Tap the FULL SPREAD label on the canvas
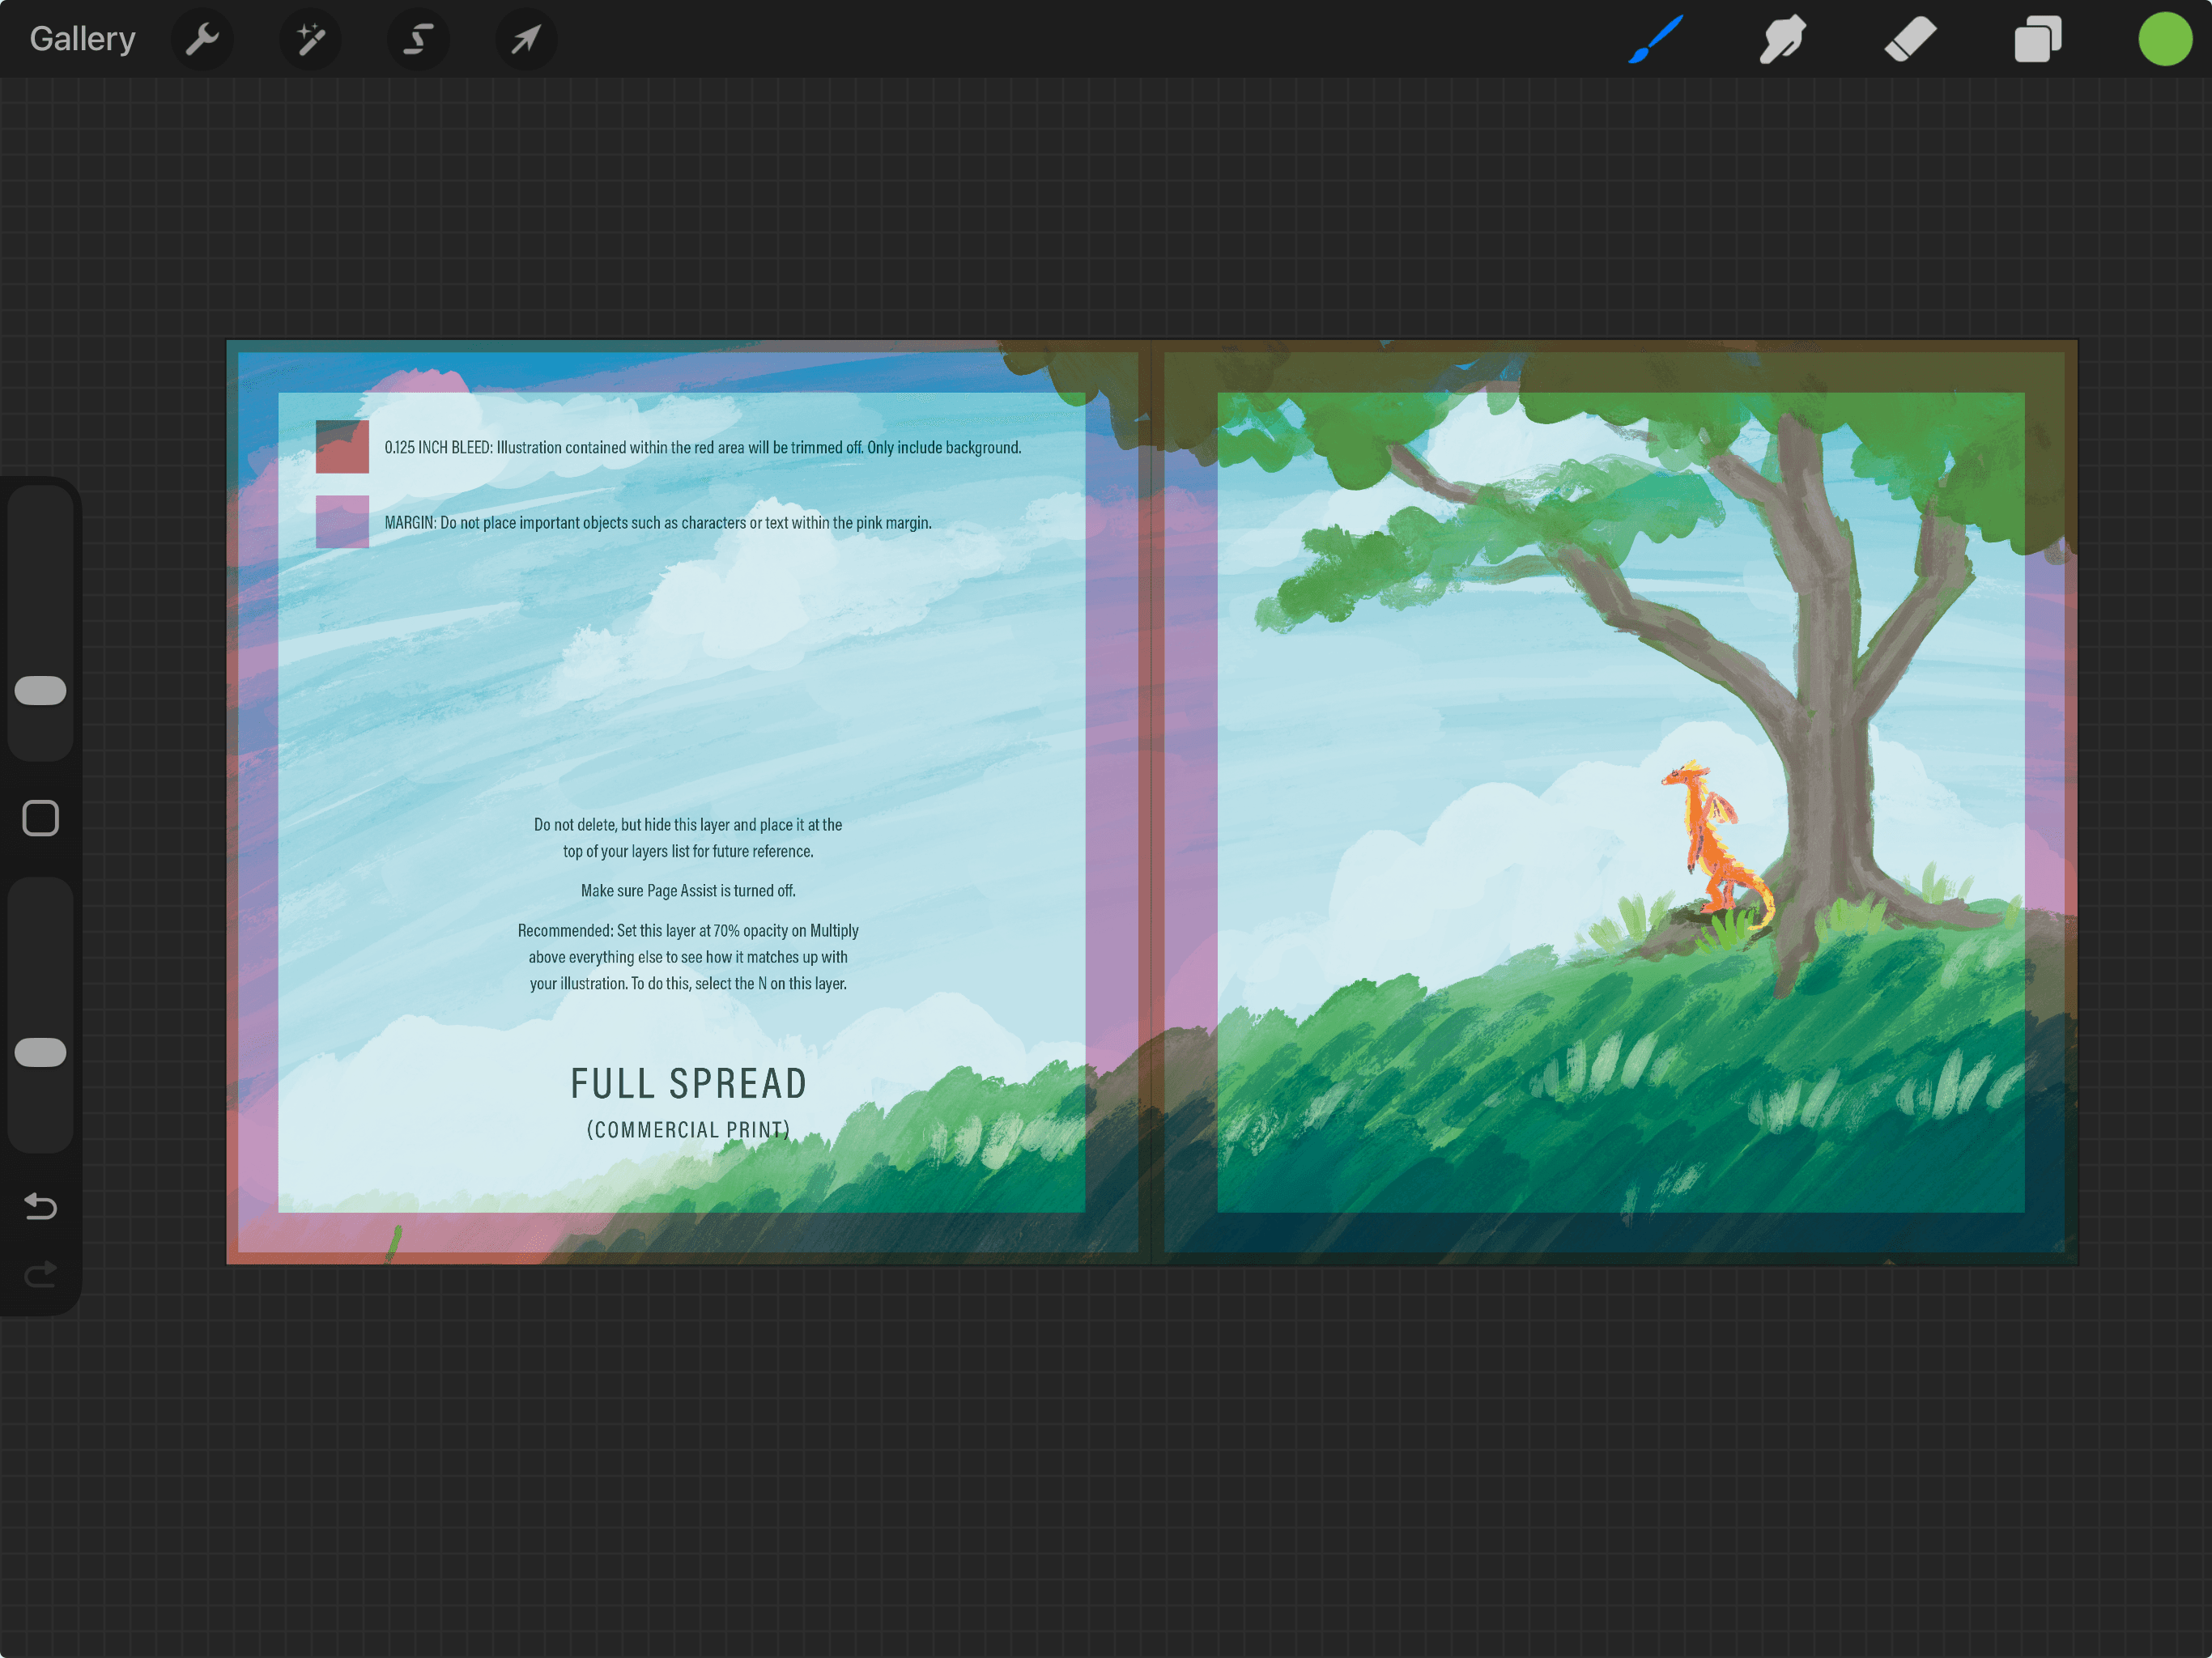2212x1658 pixels. coord(688,1082)
